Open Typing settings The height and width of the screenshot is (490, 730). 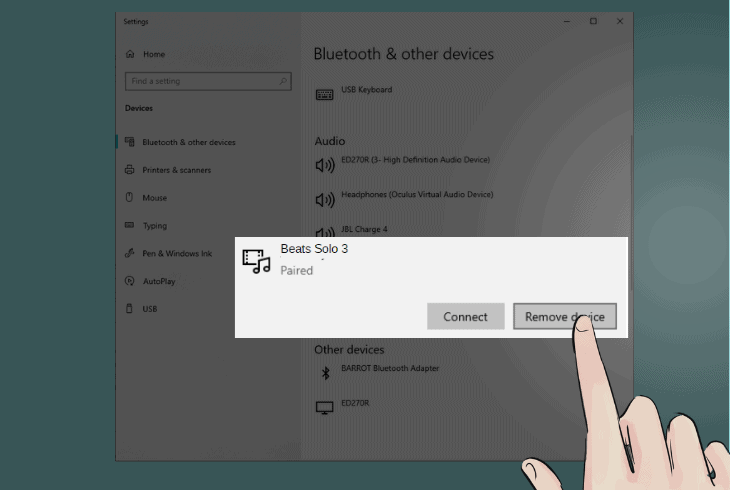tap(155, 226)
